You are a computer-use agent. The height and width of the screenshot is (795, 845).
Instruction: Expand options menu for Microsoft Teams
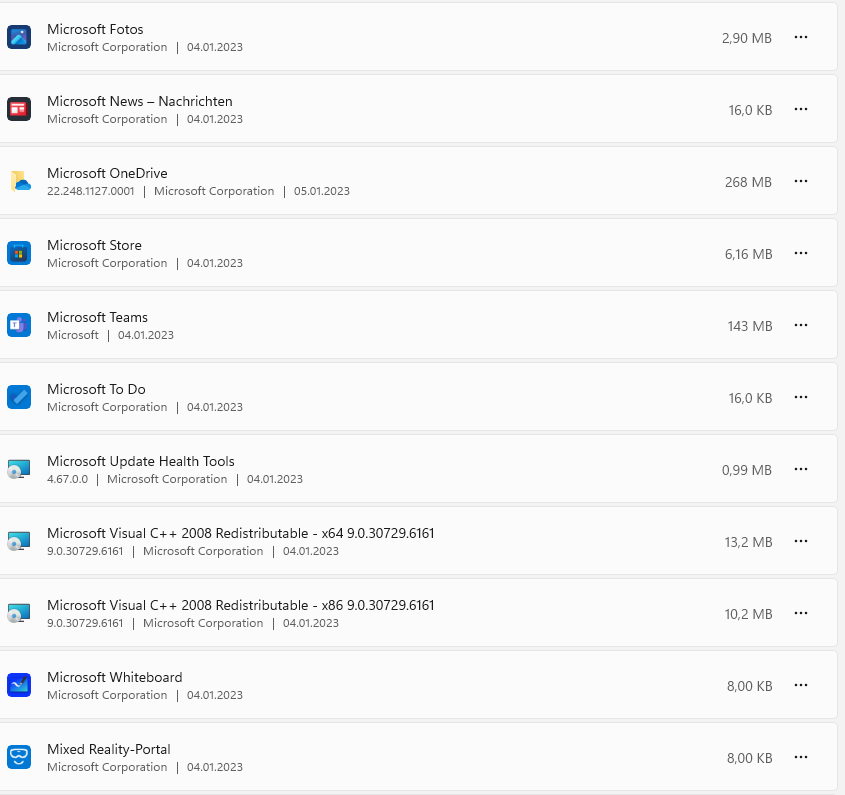pyautogui.click(x=800, y=325)
